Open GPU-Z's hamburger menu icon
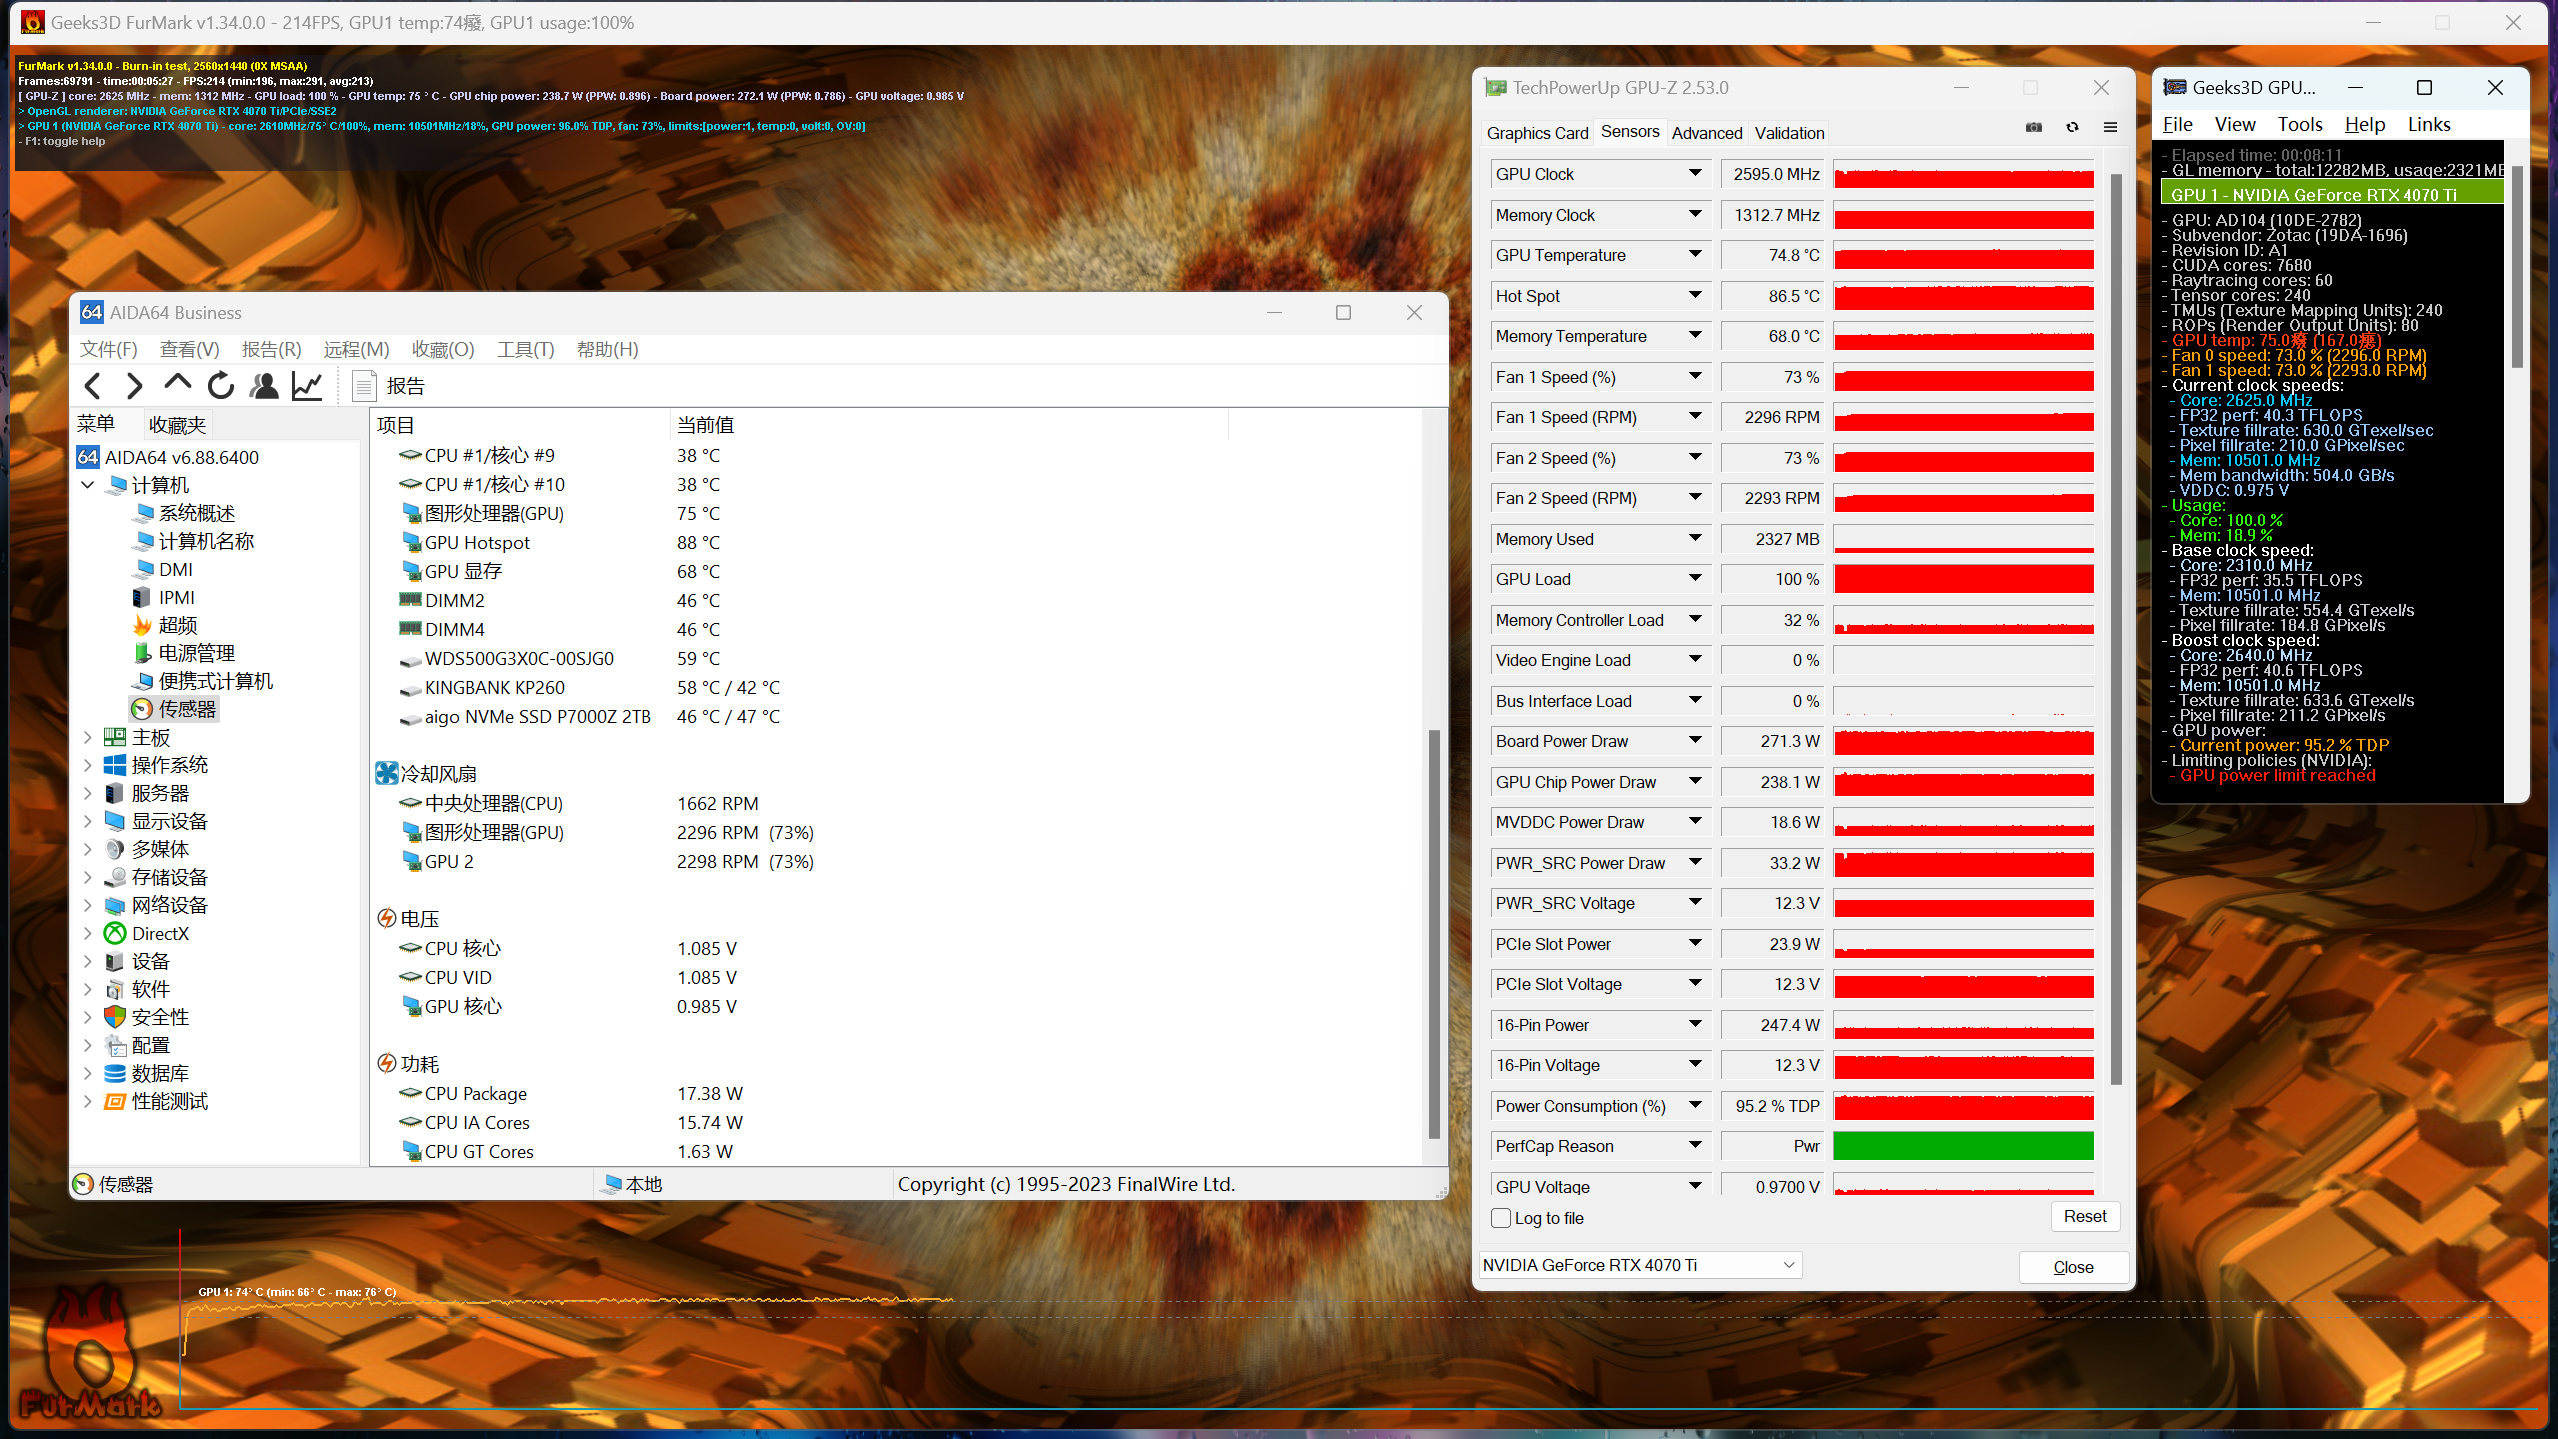The image size is (2558, 1439). coord(2110,127)
